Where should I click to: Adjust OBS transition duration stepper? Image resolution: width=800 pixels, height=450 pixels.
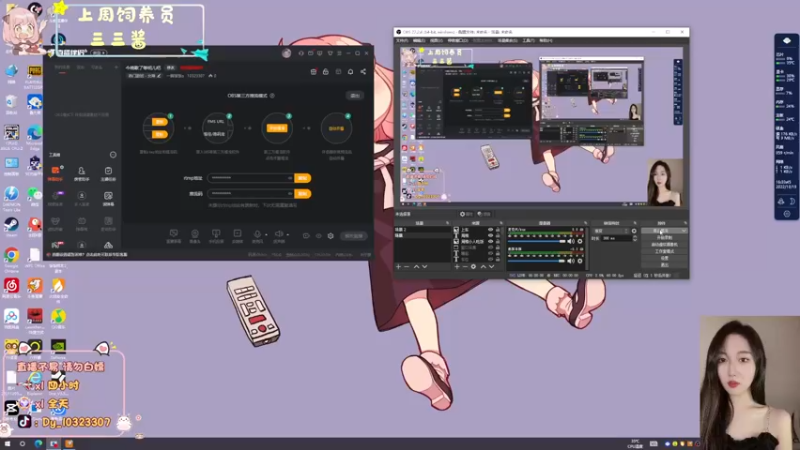[635, 238]
